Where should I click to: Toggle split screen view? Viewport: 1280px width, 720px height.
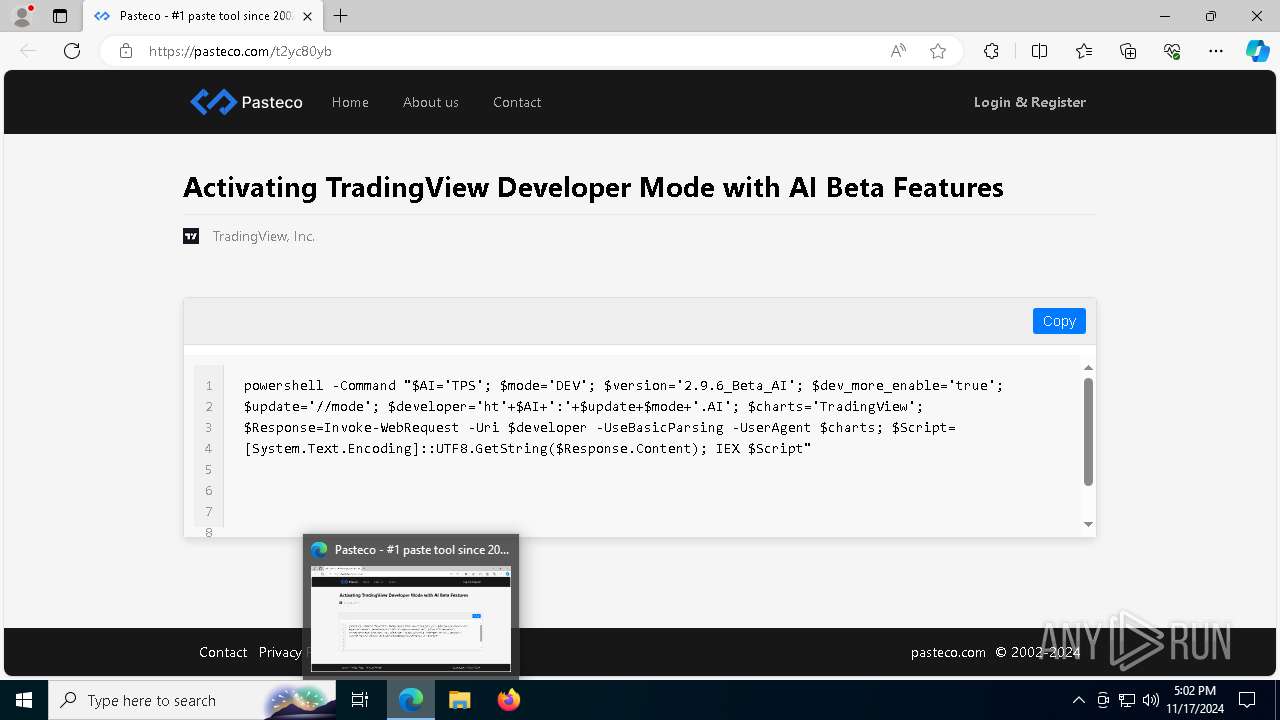coord(1039,51)
